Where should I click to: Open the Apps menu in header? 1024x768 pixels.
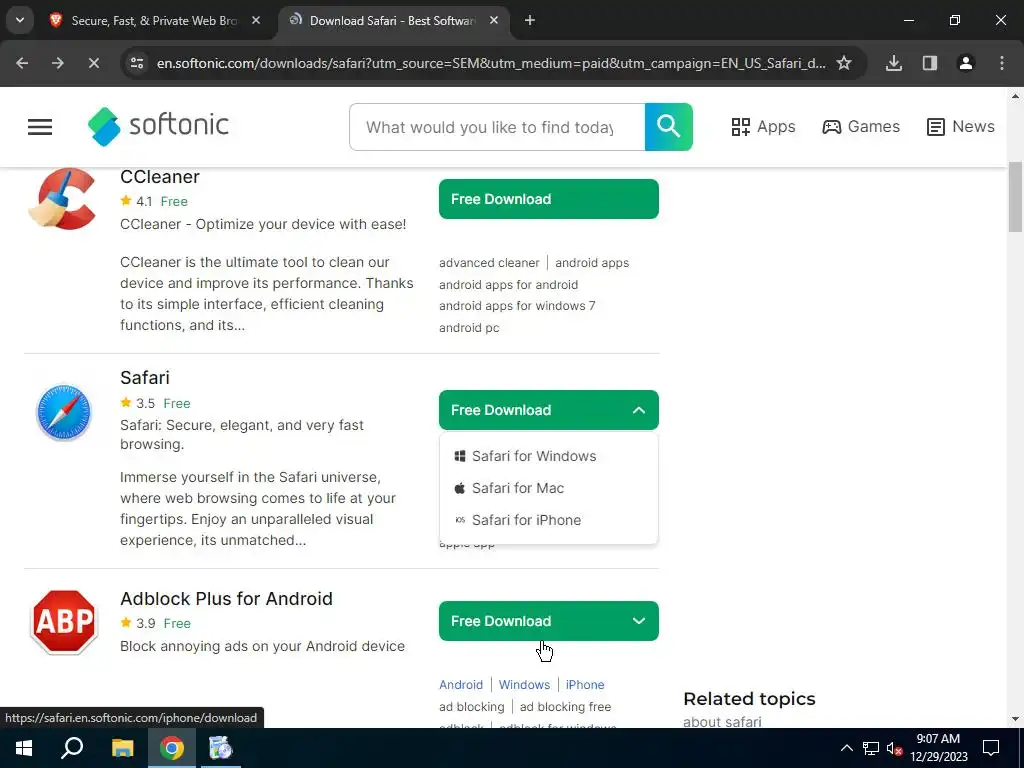pyautogui.click(x=763, y=127)
